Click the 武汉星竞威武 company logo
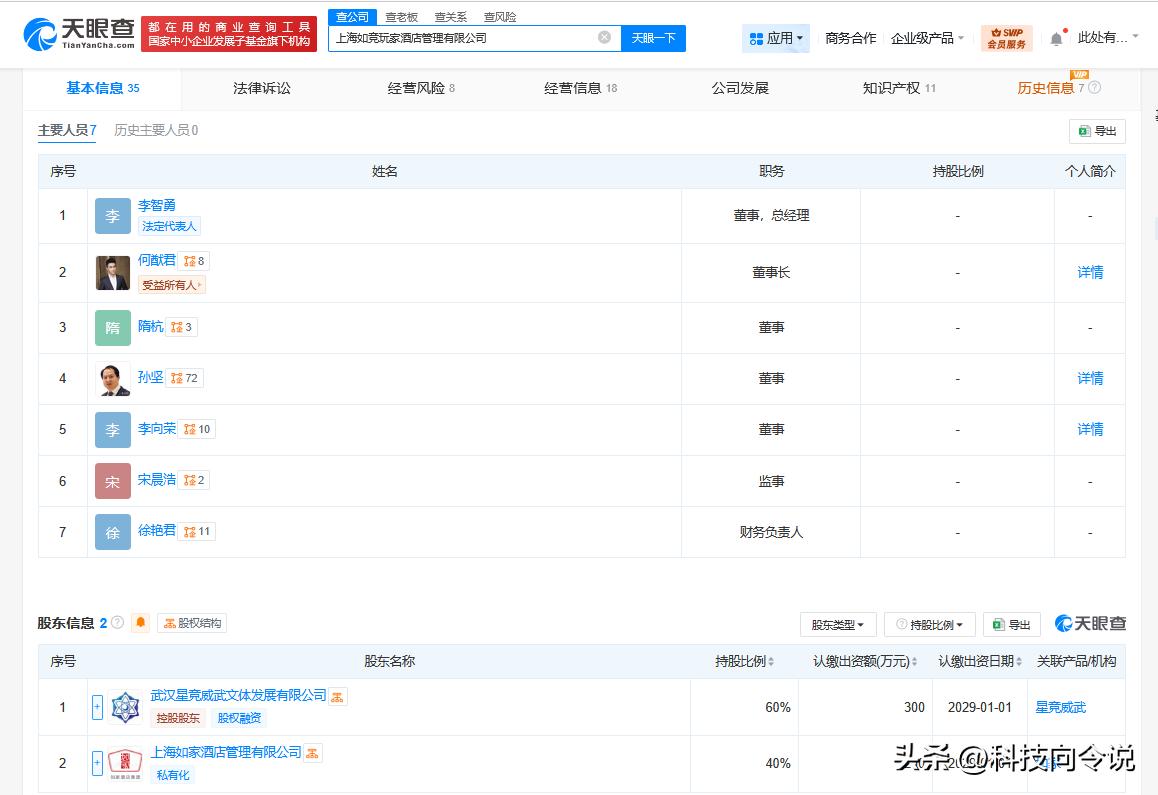This screenshot has width=1158, height=795. 125,707
